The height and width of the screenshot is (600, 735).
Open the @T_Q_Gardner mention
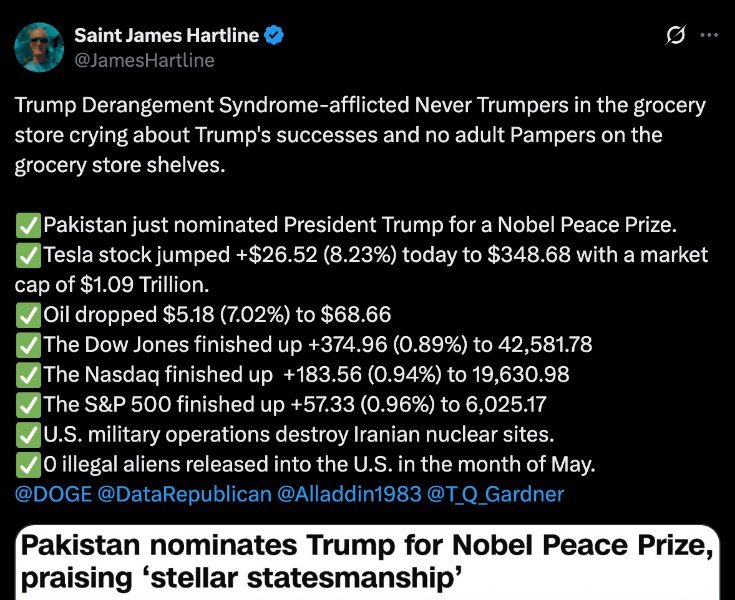(495, 494)
